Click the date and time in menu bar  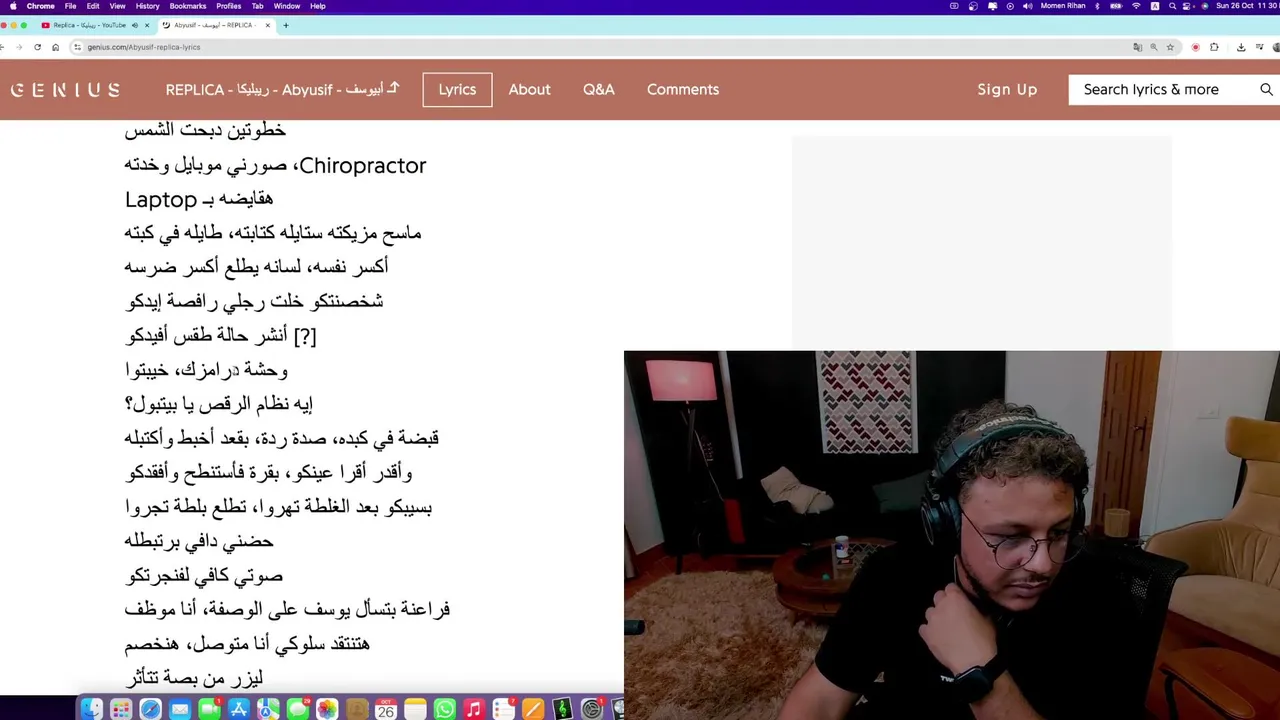(1247, 6)
